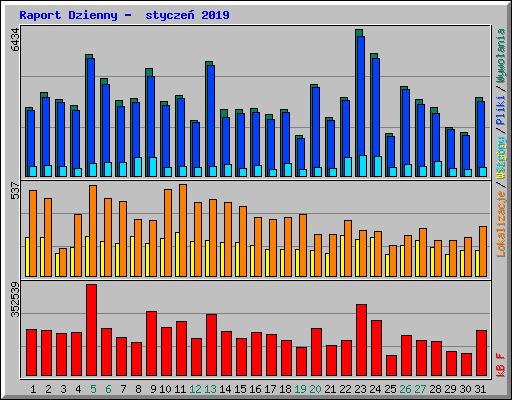Screen dimensions: 512x400
Task: Click the 352539 axis value label
Action: (x=15, y=299)
